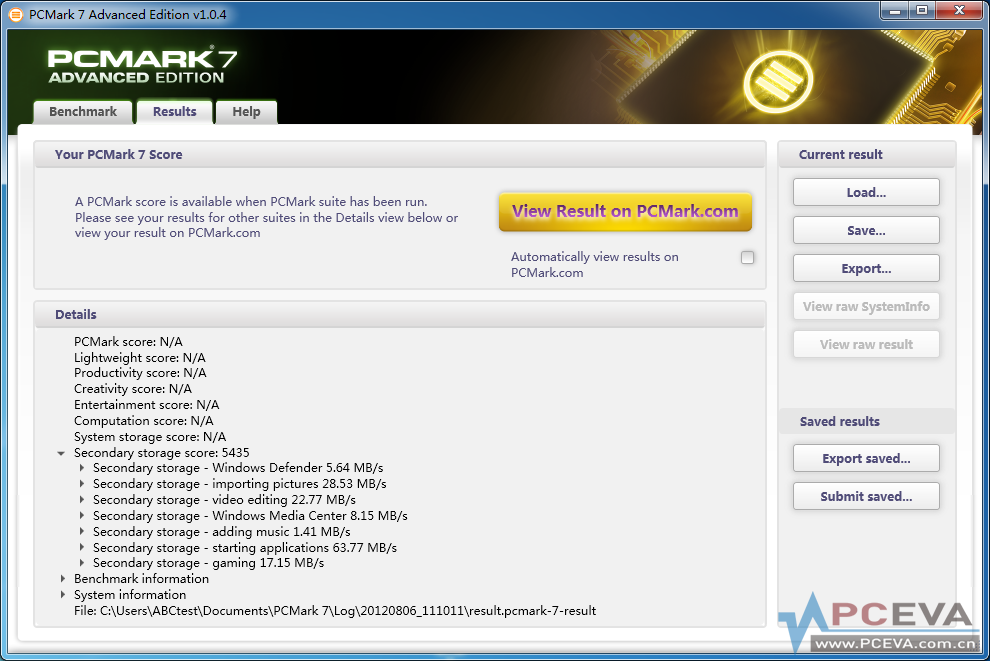
Task: Expand the Benchmark information node
Action: pos(63,578)
